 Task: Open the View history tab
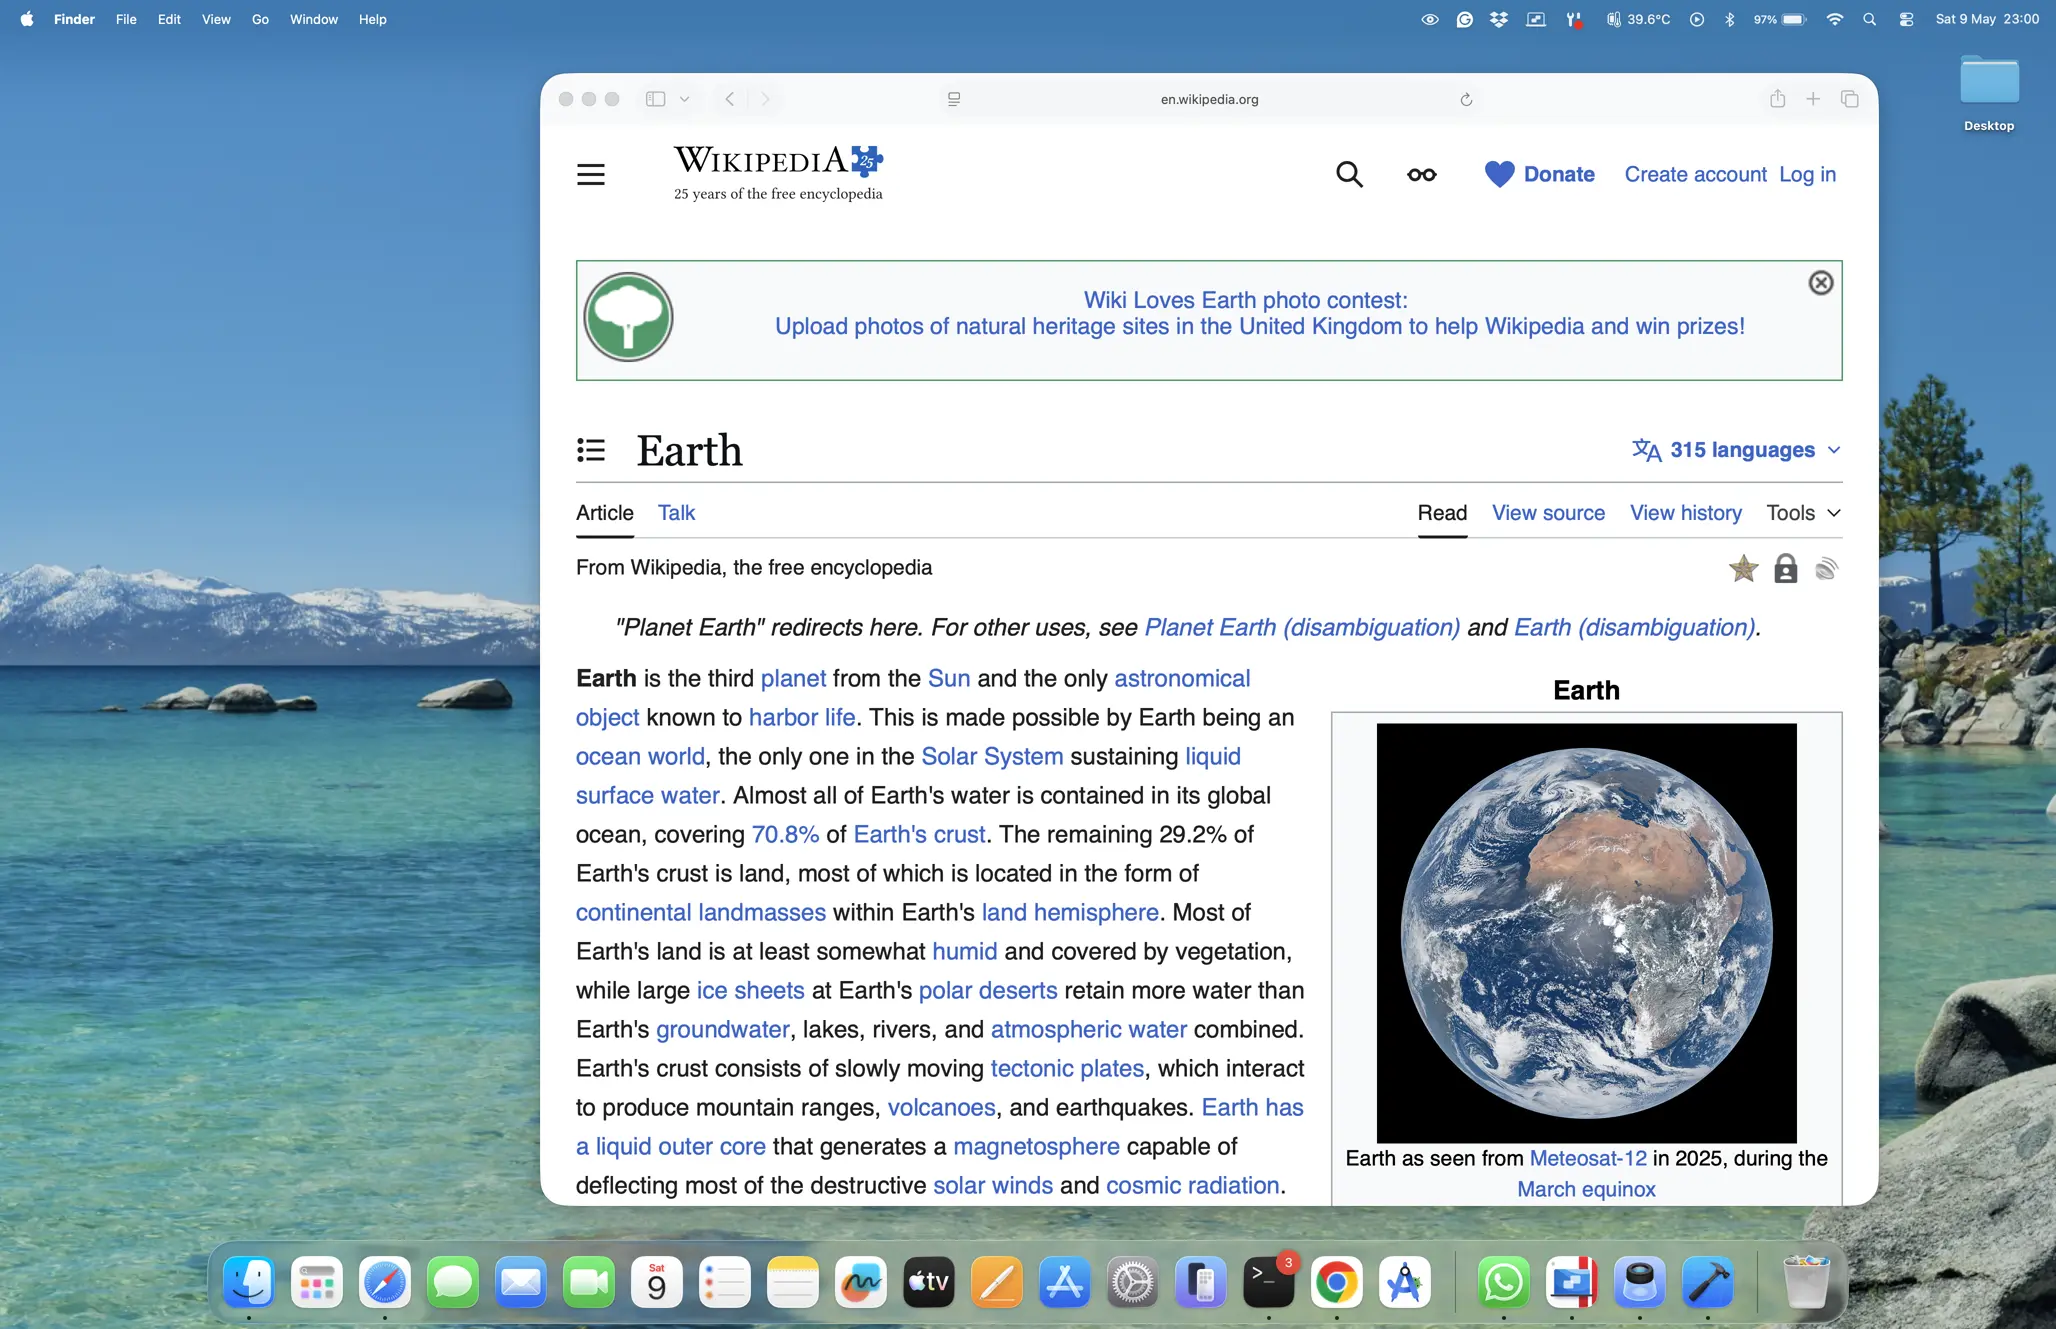click(1686, 513)
